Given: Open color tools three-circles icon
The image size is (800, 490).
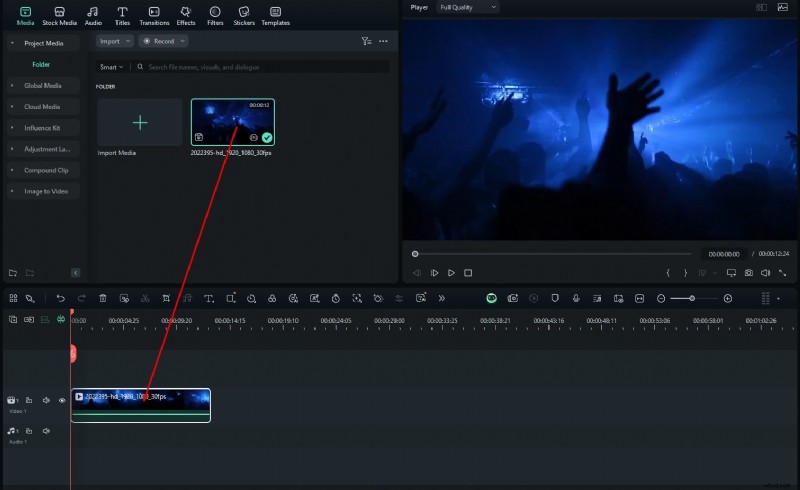Looking at the screenshot, I should point(272,299).
